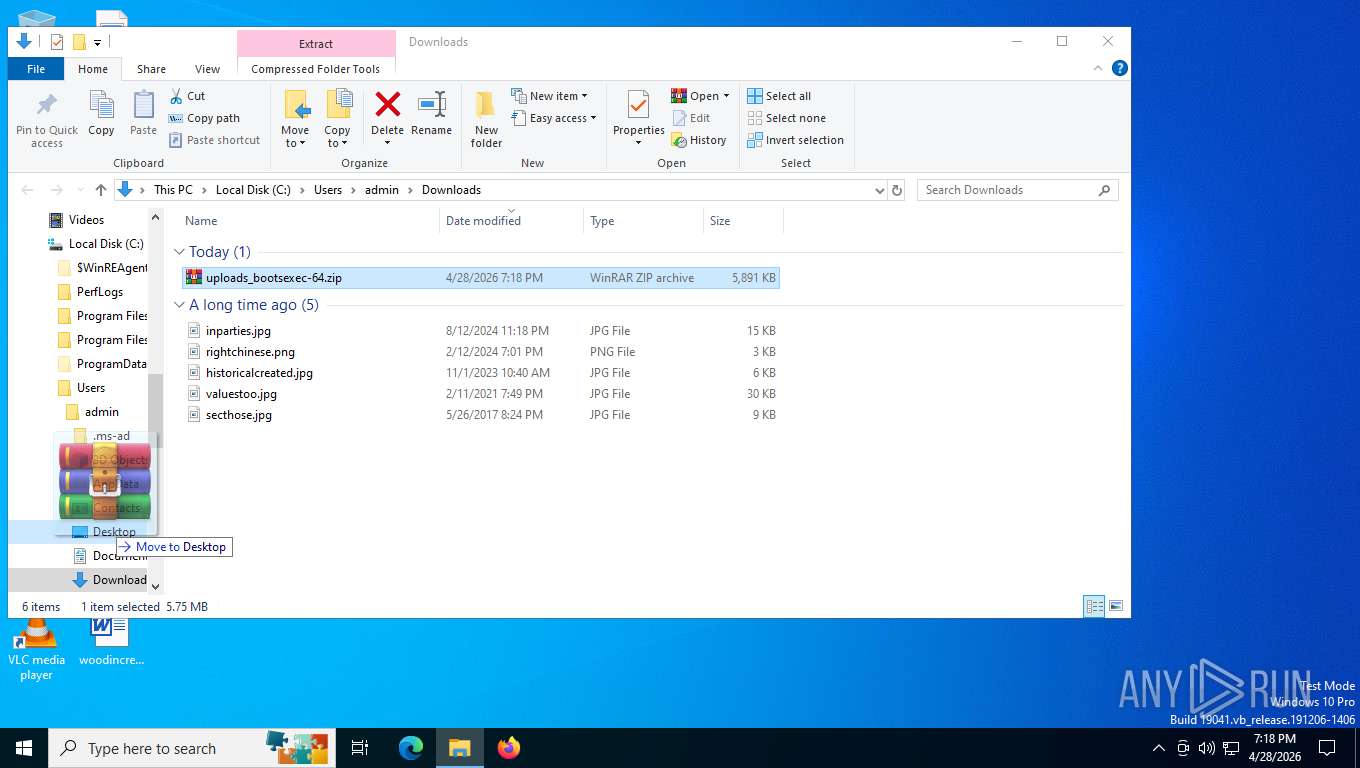1360x768 pixels.
Task: Open the VLC media player desktop shortcut
Action: (36, 650)
